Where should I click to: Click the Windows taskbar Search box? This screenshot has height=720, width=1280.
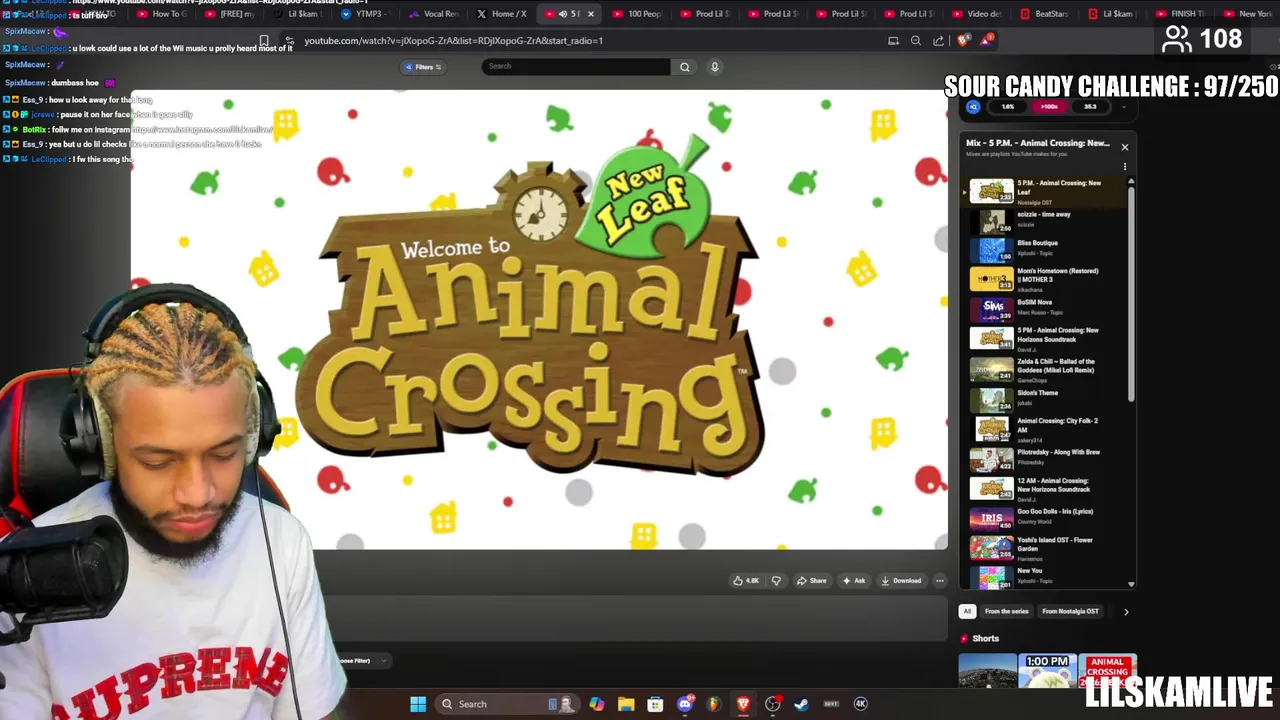pyautogui.click(x=508, y=704)
